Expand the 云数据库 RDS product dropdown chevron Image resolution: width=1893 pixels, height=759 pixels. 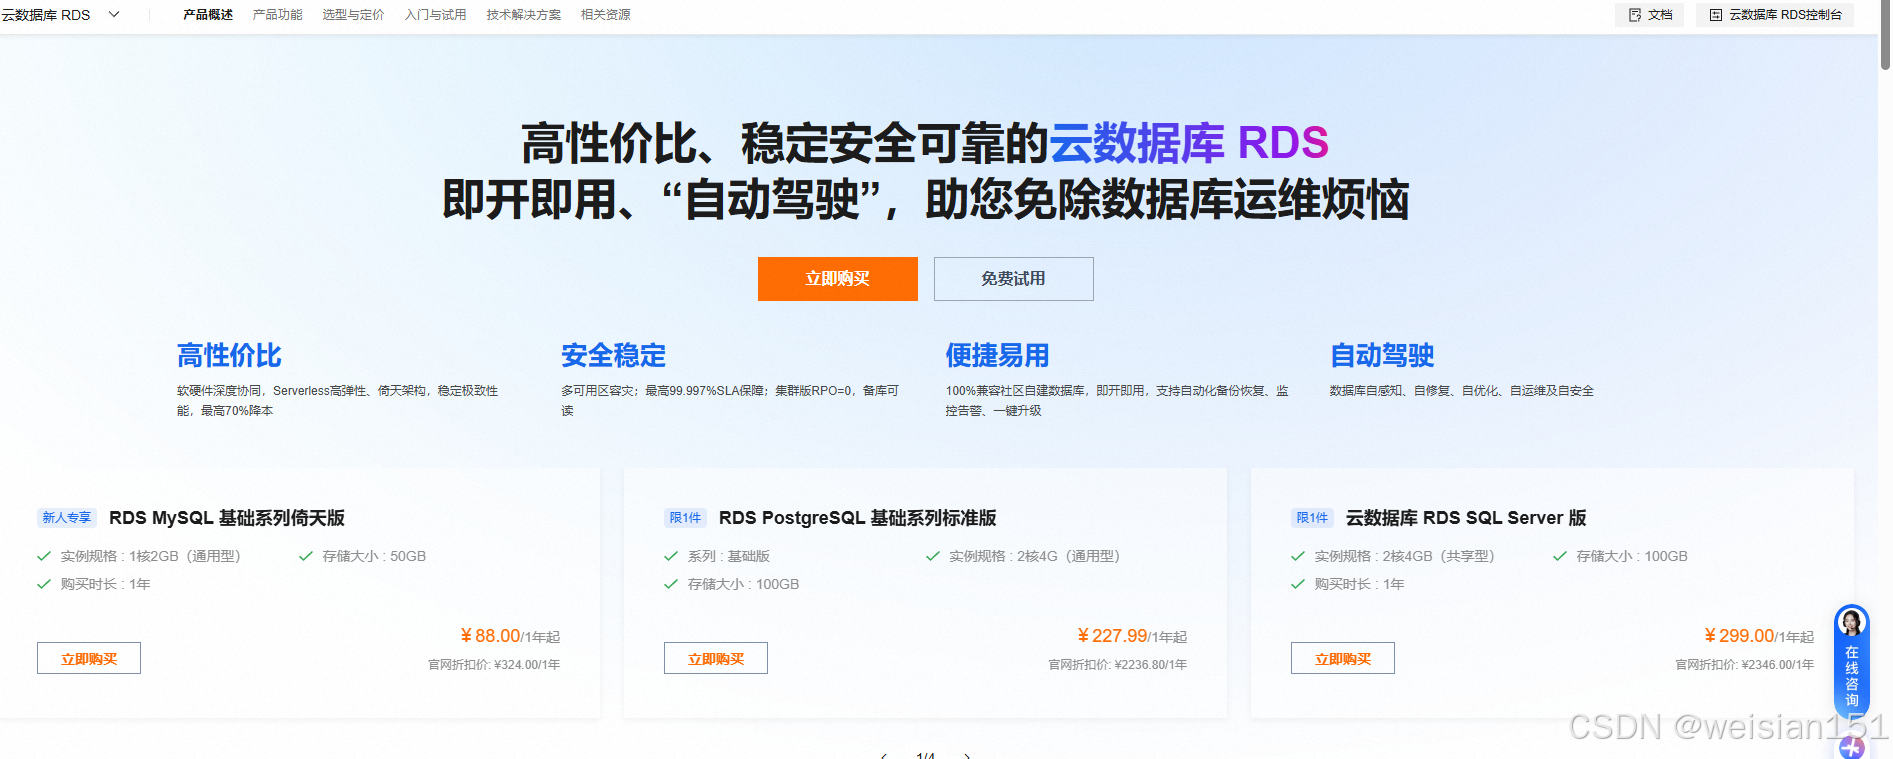click(x=114, y=14)
